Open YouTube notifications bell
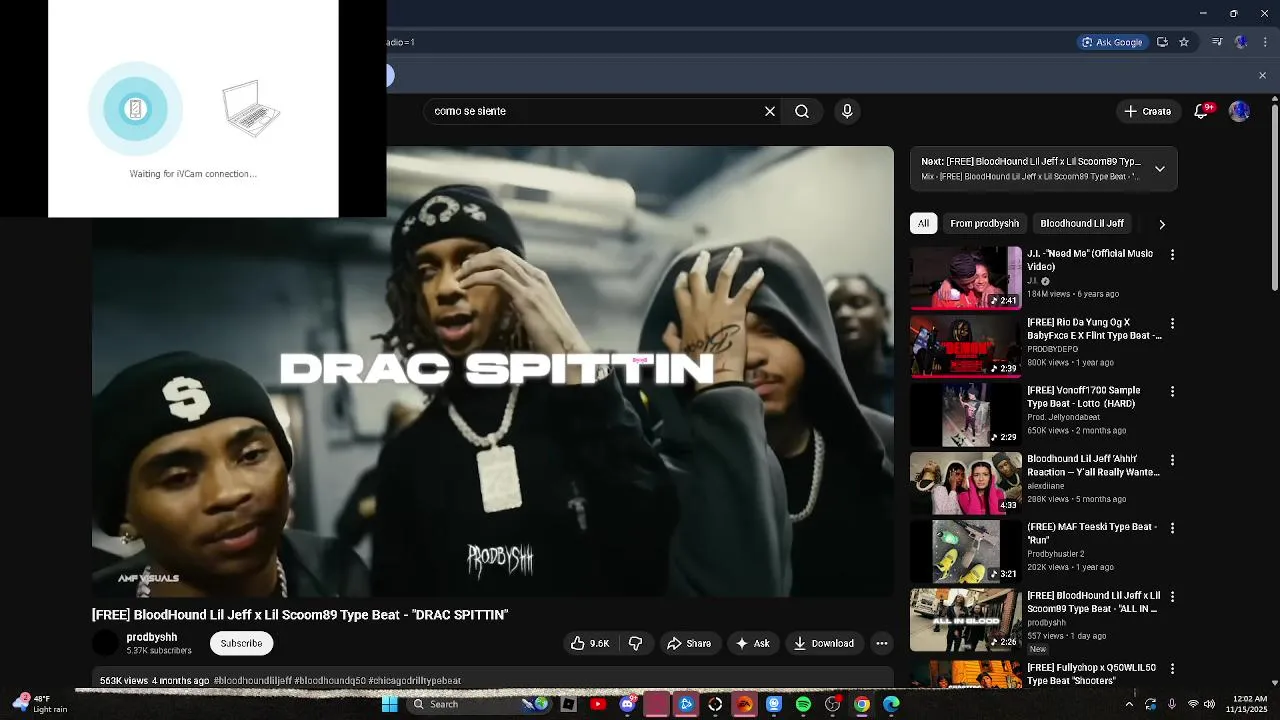 (x=1201, y=111)
